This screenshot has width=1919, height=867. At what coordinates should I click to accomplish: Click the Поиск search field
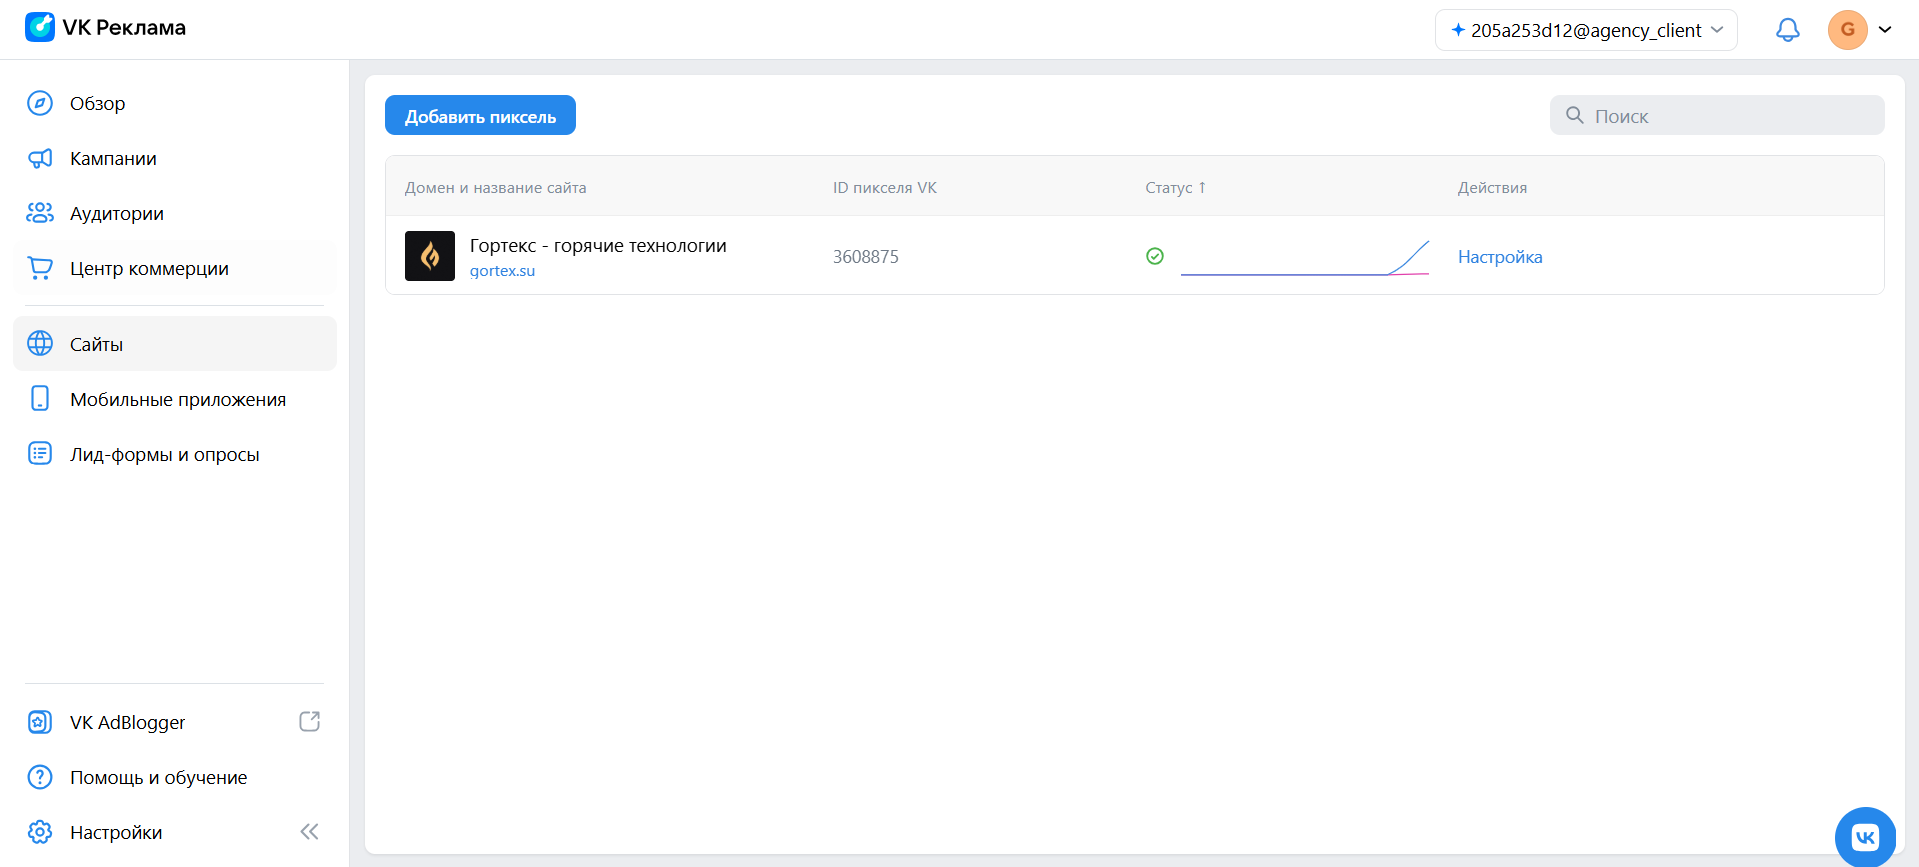click(1717, 115)
